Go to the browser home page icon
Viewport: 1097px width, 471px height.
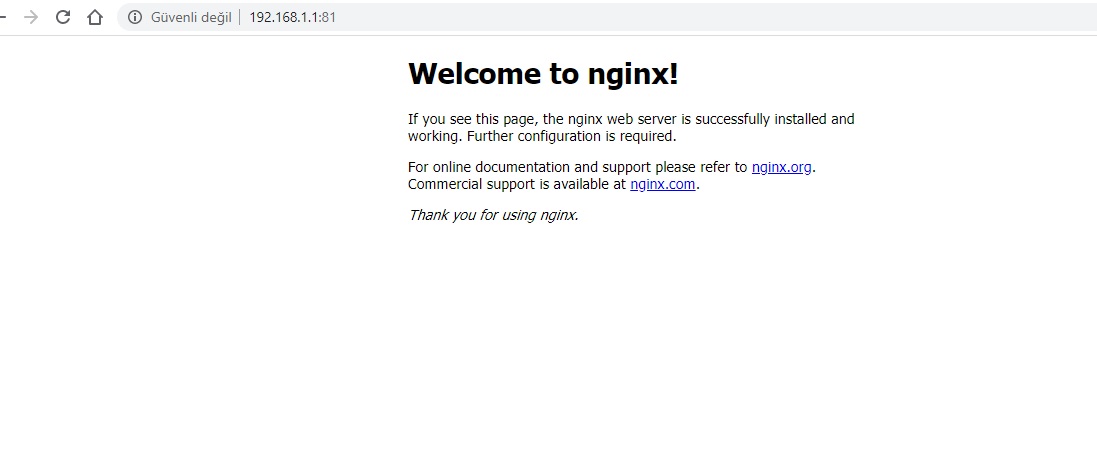click(95, 17)
